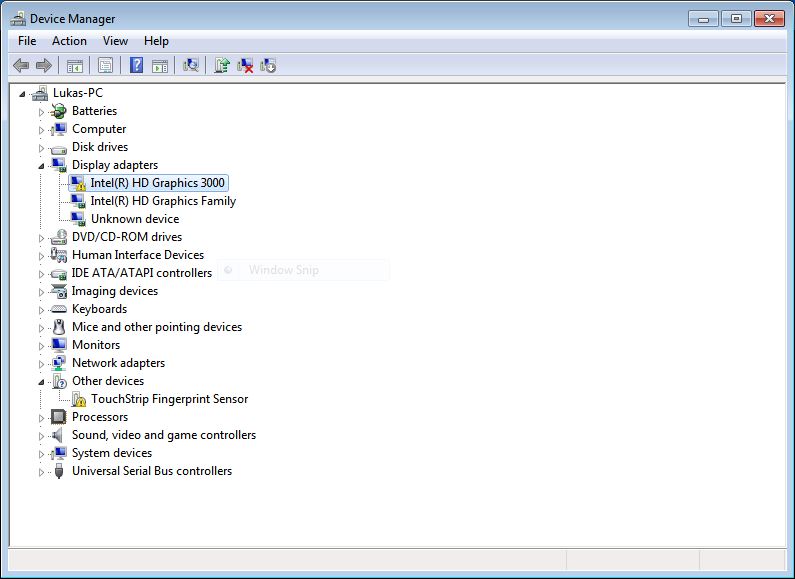Viewport: 795px width, 579px height.
Task: Select Intel(R) HD Graphics Family label
Action: (x=163, y=201)
